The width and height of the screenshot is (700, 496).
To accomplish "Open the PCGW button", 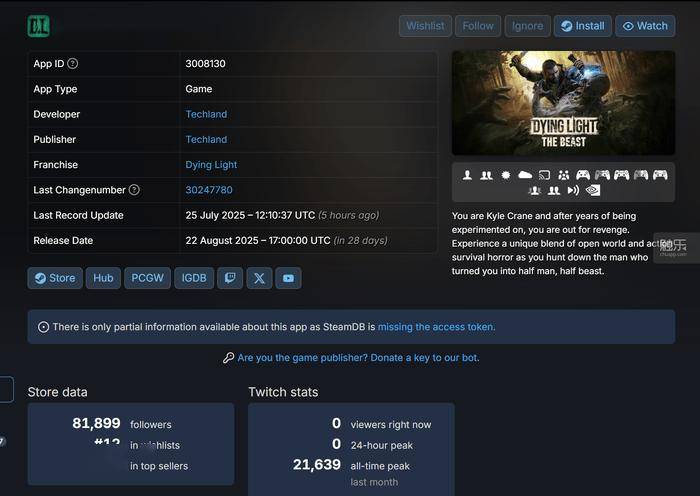I will [x=147, y=278].
